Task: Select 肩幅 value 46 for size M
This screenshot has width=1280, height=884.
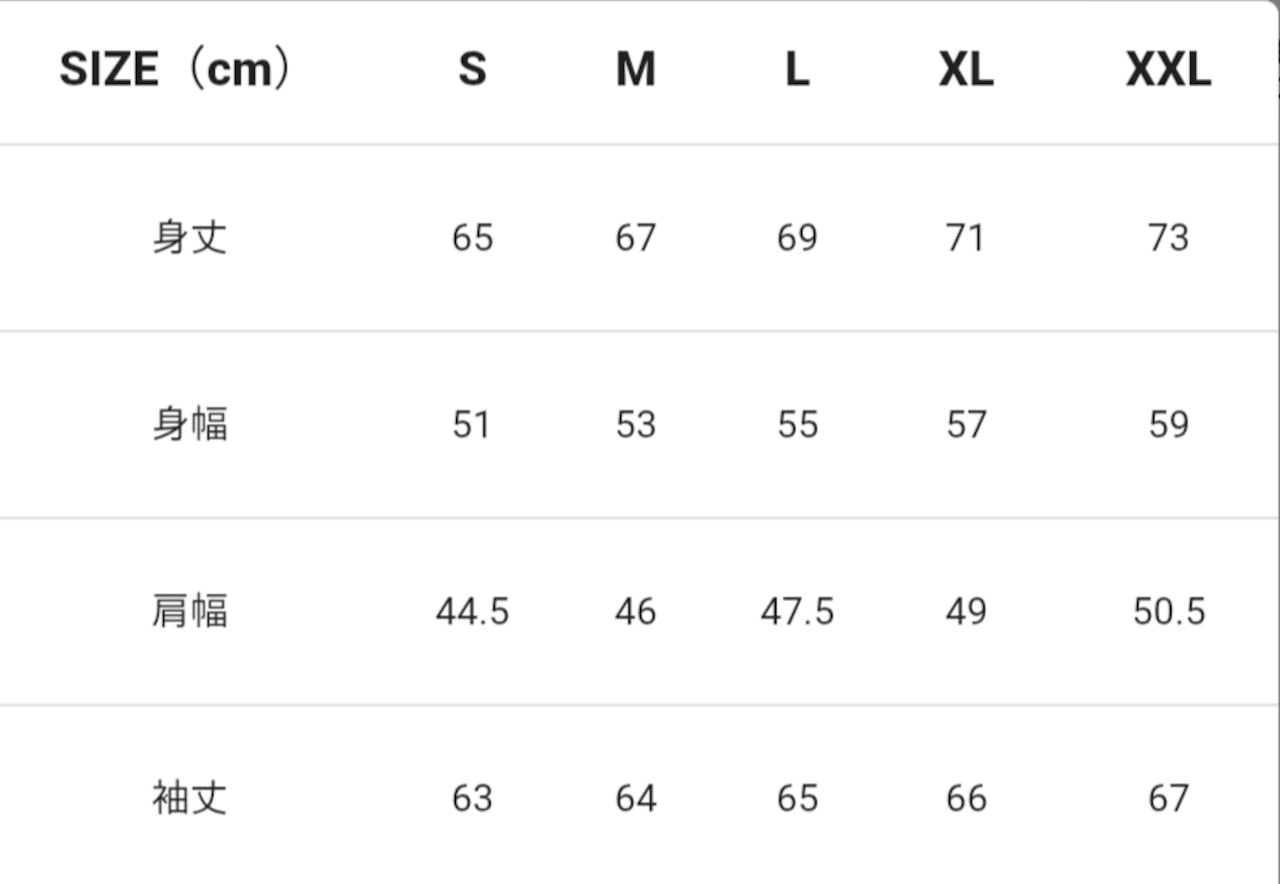Action: 635,611
